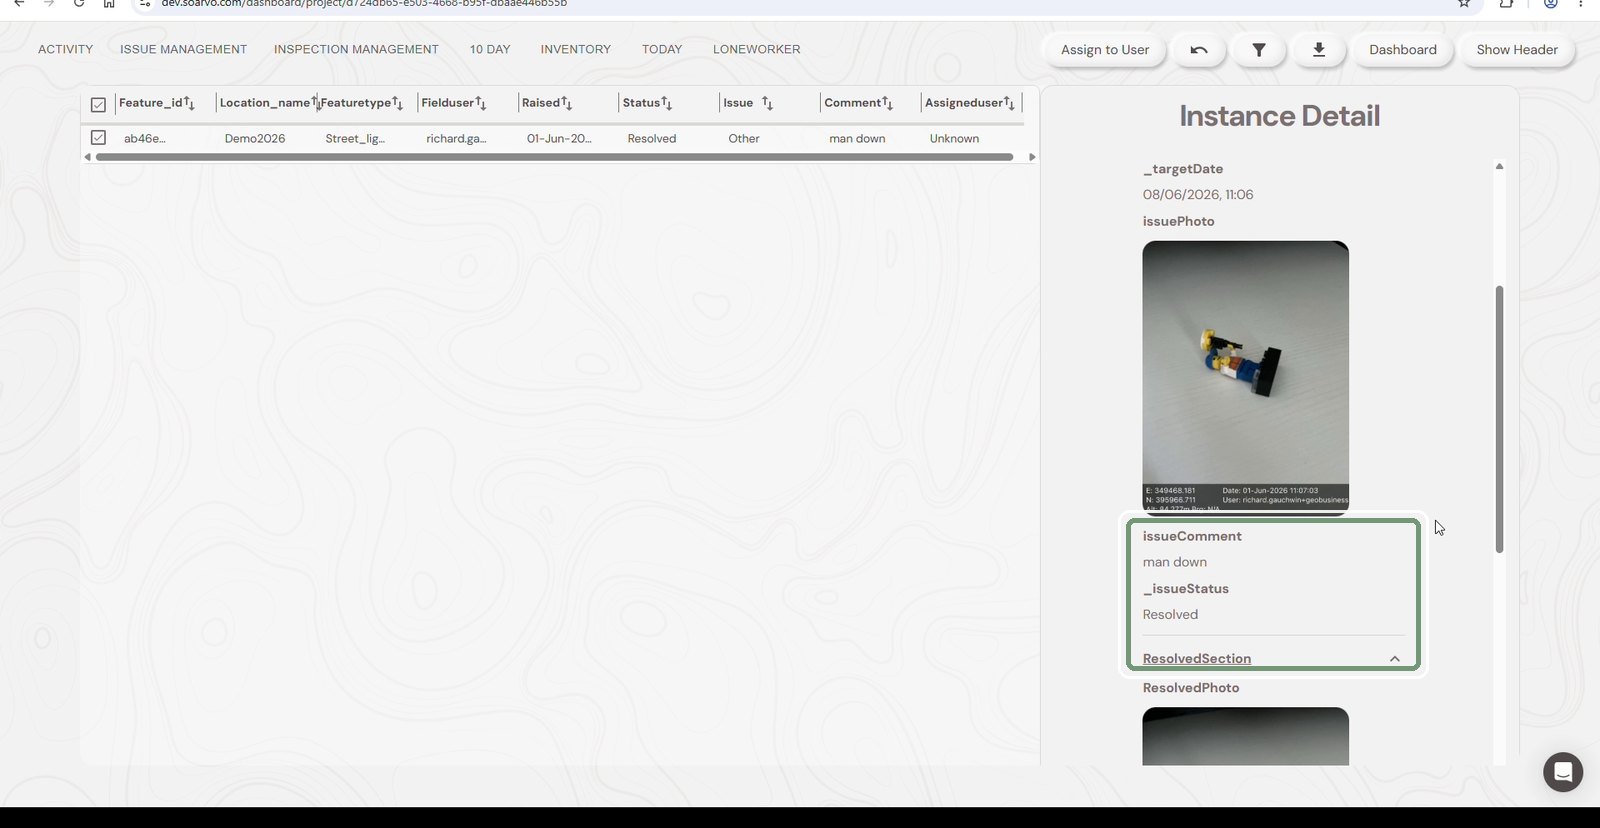1600x828 pixels.
Task: Click the Other issue cell
Action: 744,139
